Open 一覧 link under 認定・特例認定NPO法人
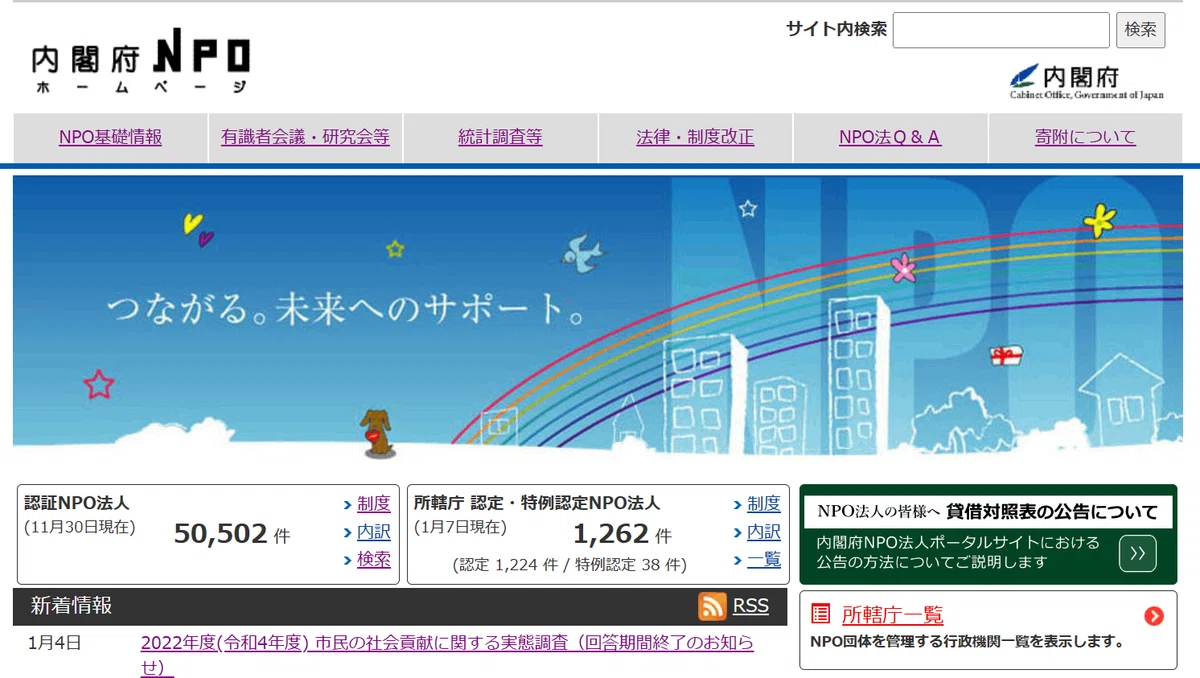Image resolution: width=1200 pixels, height=678 pixels. (x=764, y=560)
